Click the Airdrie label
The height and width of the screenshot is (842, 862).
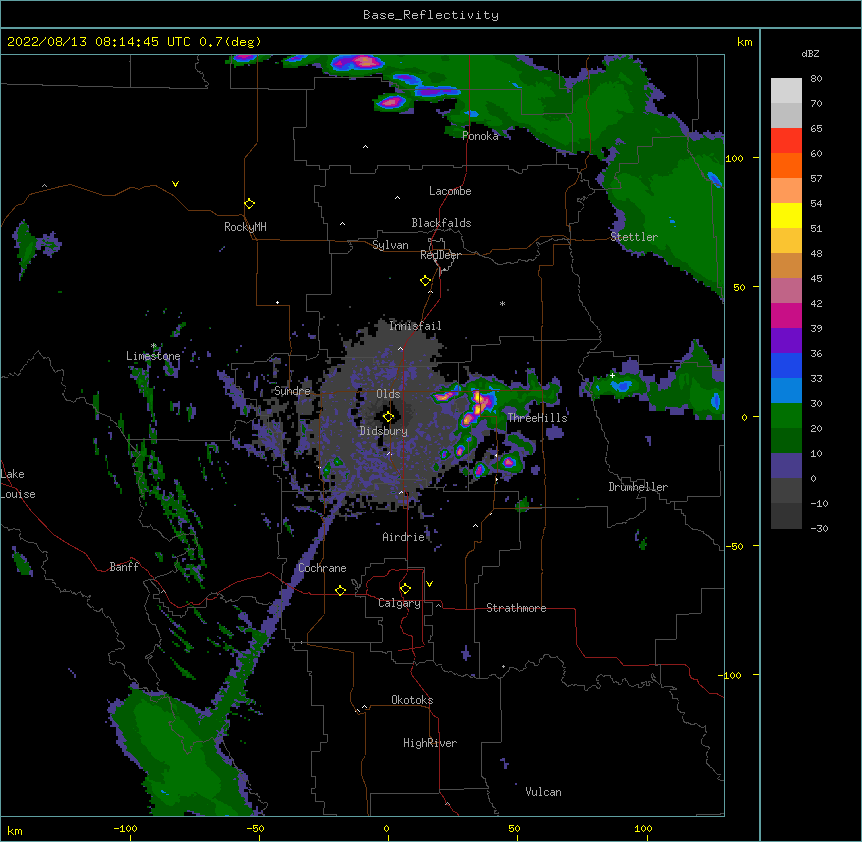pos(403,537)
